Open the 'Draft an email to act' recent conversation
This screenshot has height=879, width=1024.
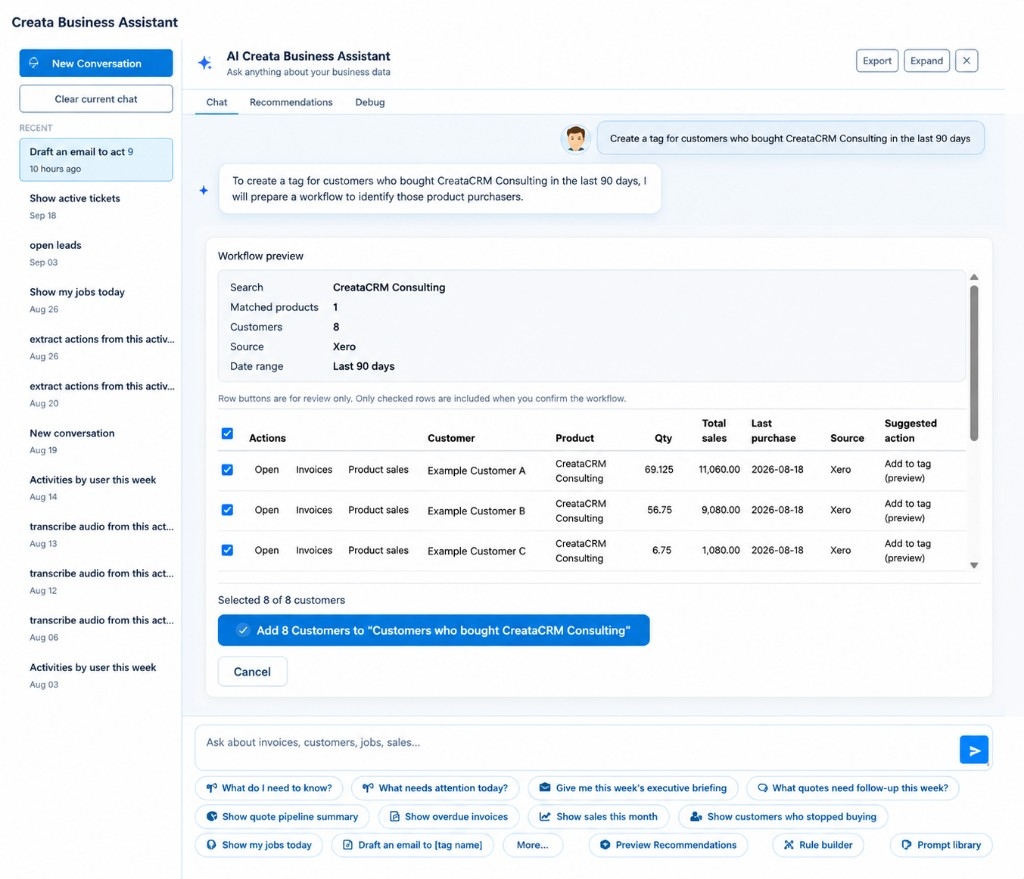96,159
